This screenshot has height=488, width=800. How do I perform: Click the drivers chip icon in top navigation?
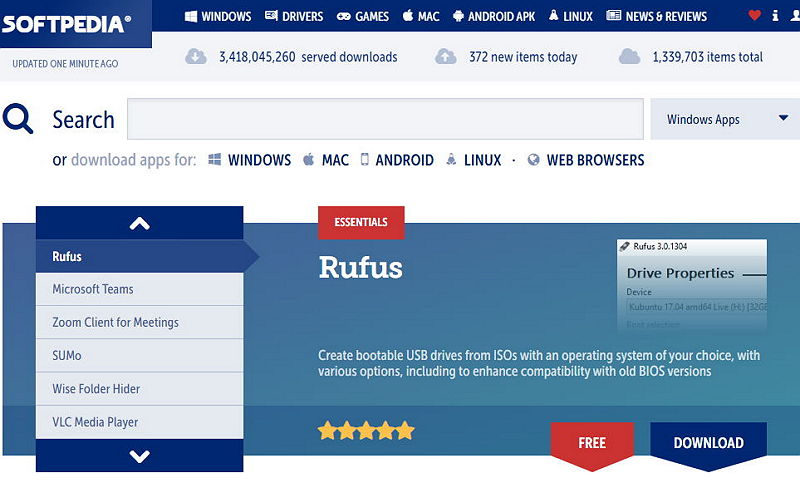271,15
